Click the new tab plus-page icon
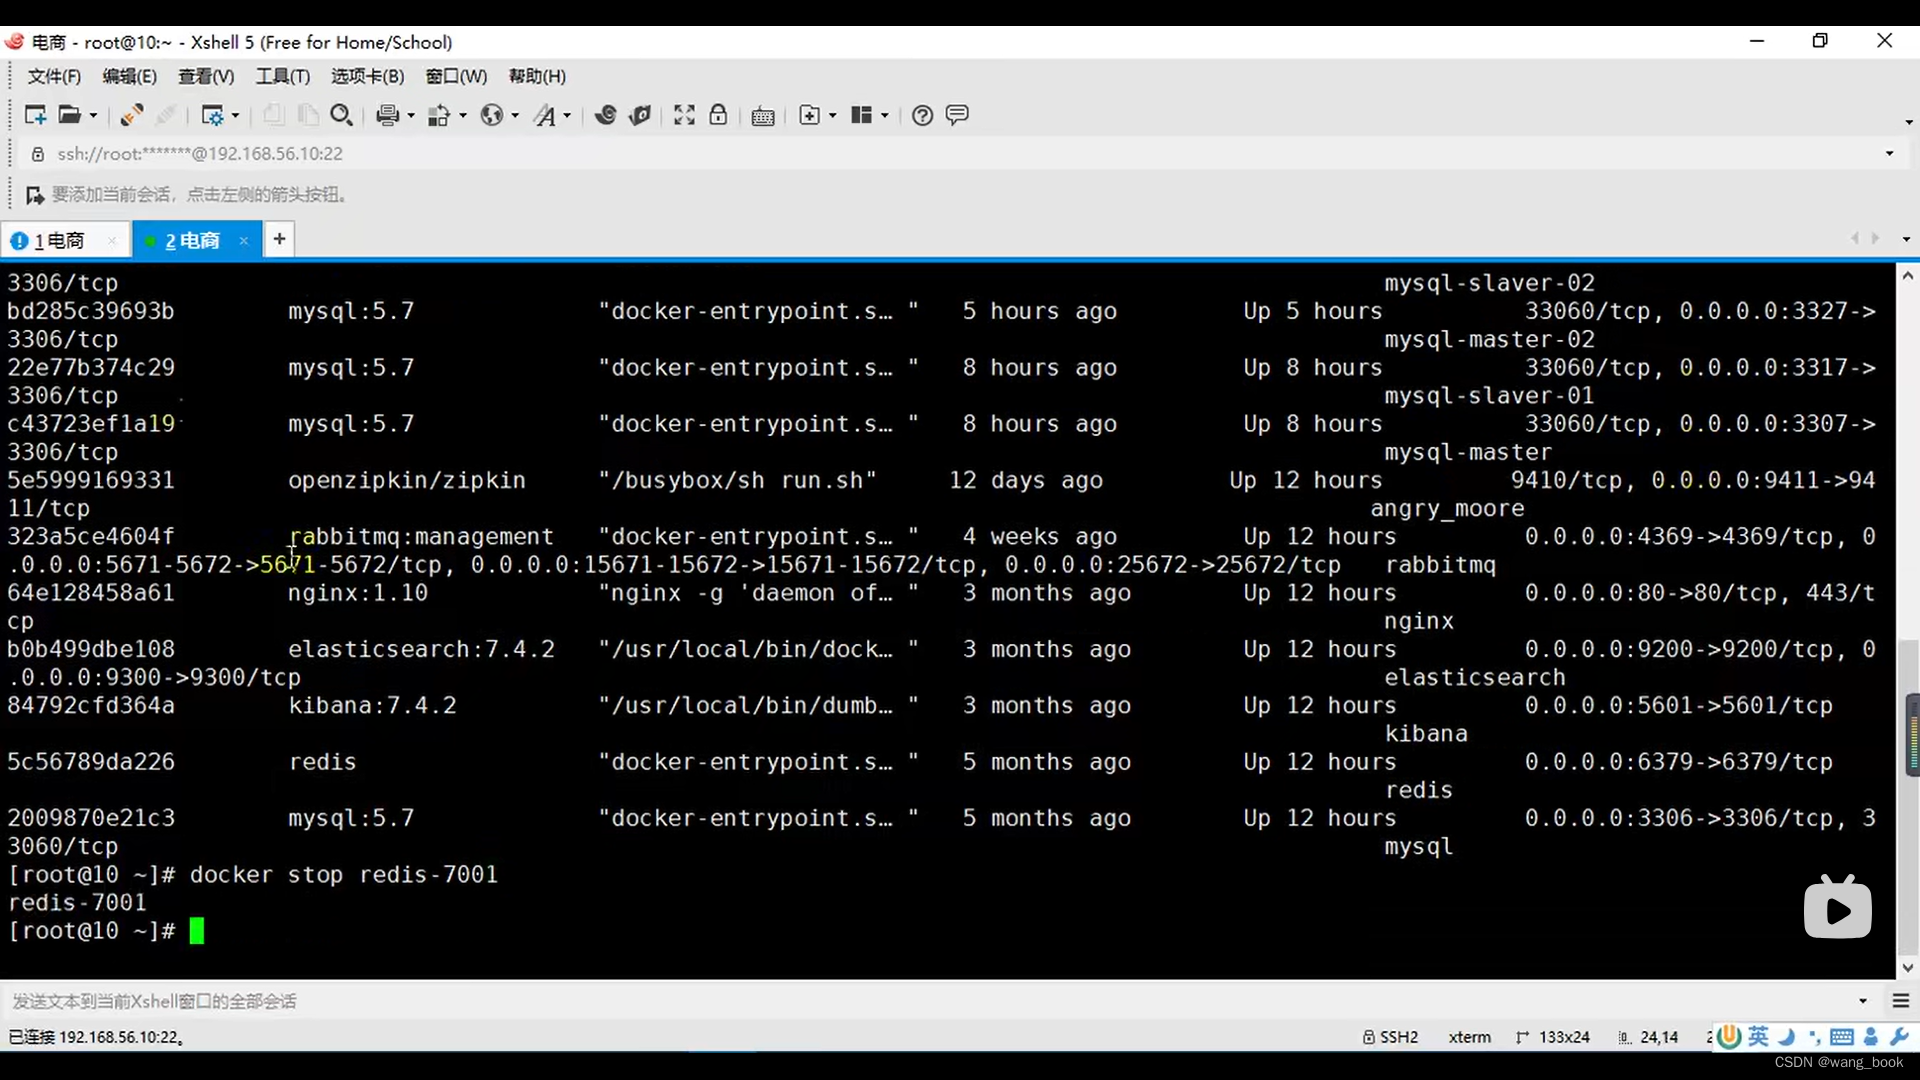 point(810,115)
